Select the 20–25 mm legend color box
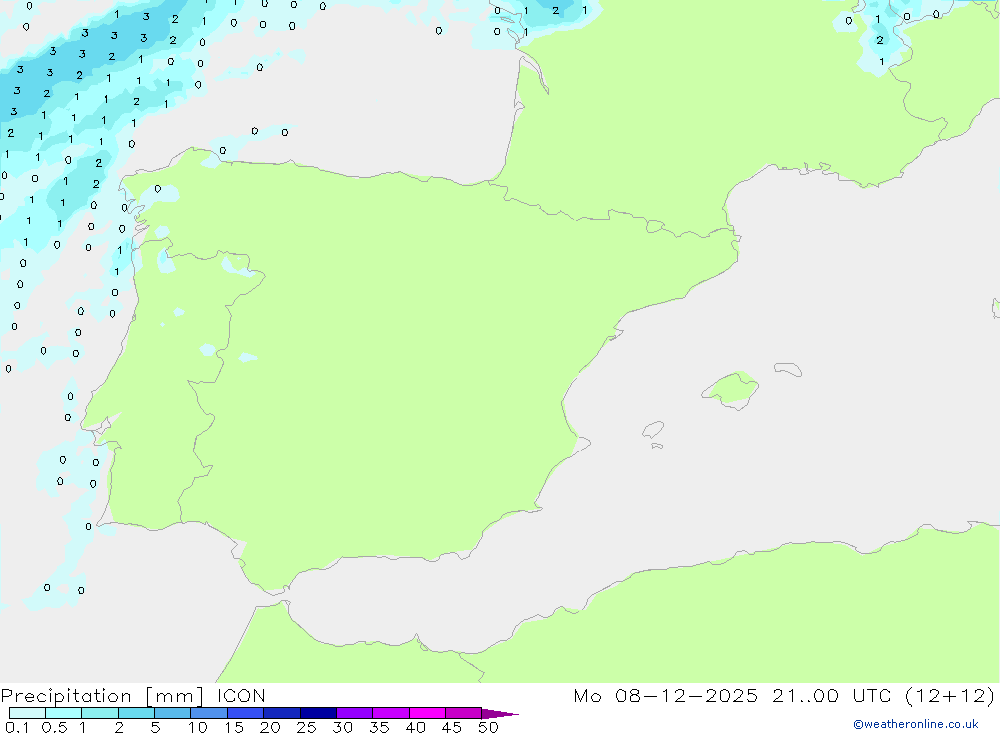1000x733 pixels. click(282, 713)
